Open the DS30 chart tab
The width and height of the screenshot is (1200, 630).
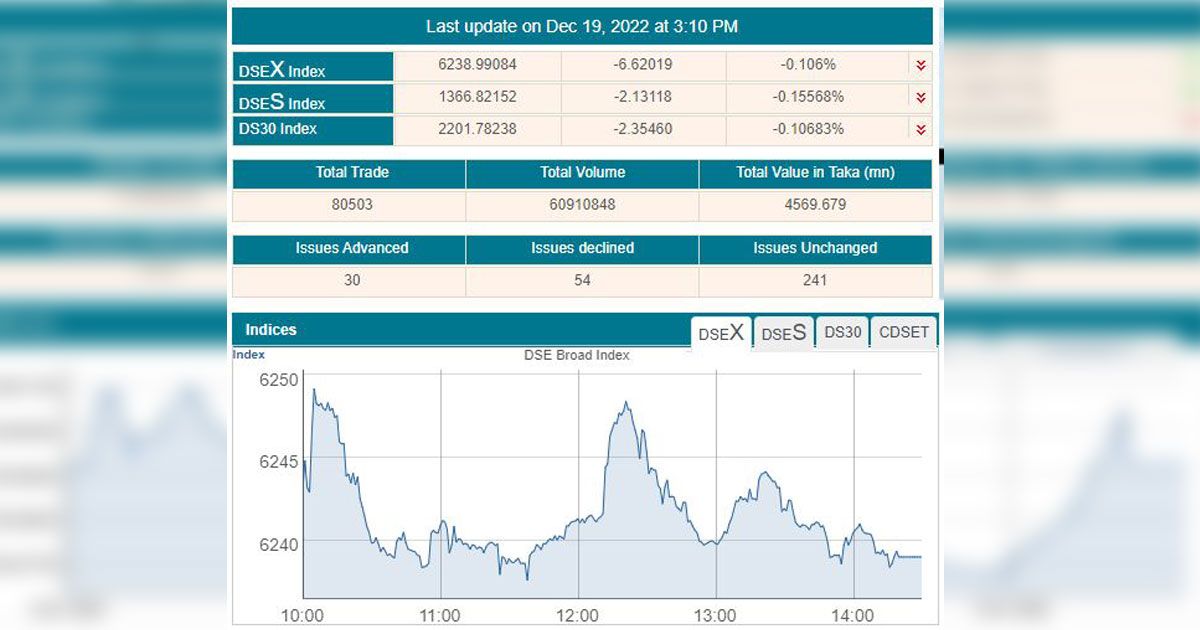[x=843, y=333]
